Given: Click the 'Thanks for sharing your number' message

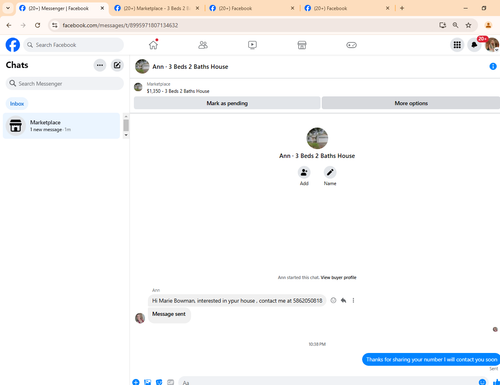Looking at the screenshot, I should point(431,359).
